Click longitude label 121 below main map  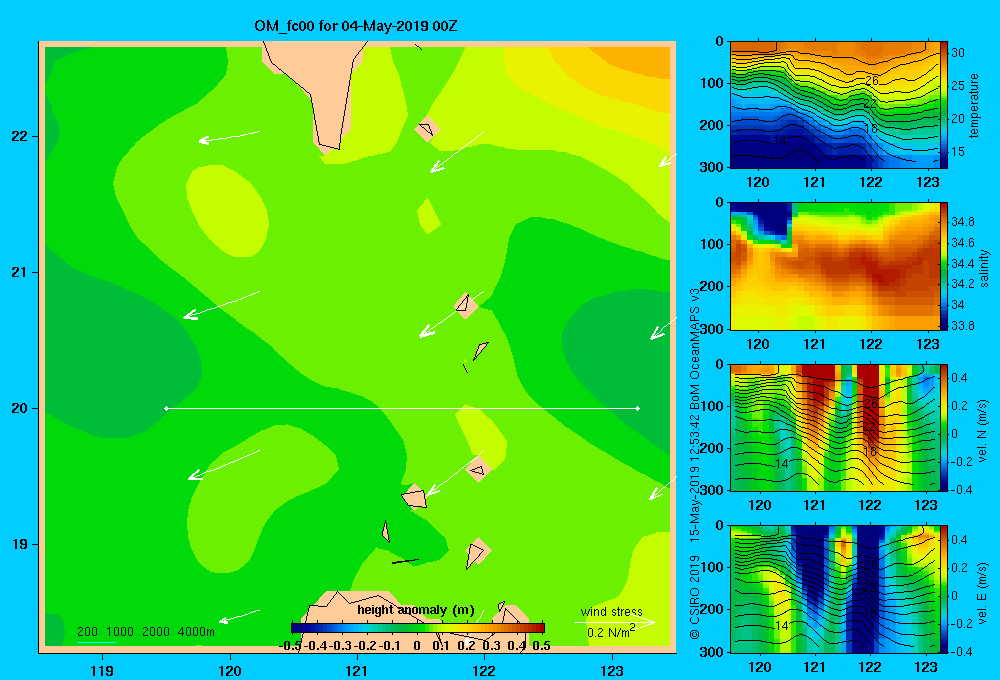357,670
